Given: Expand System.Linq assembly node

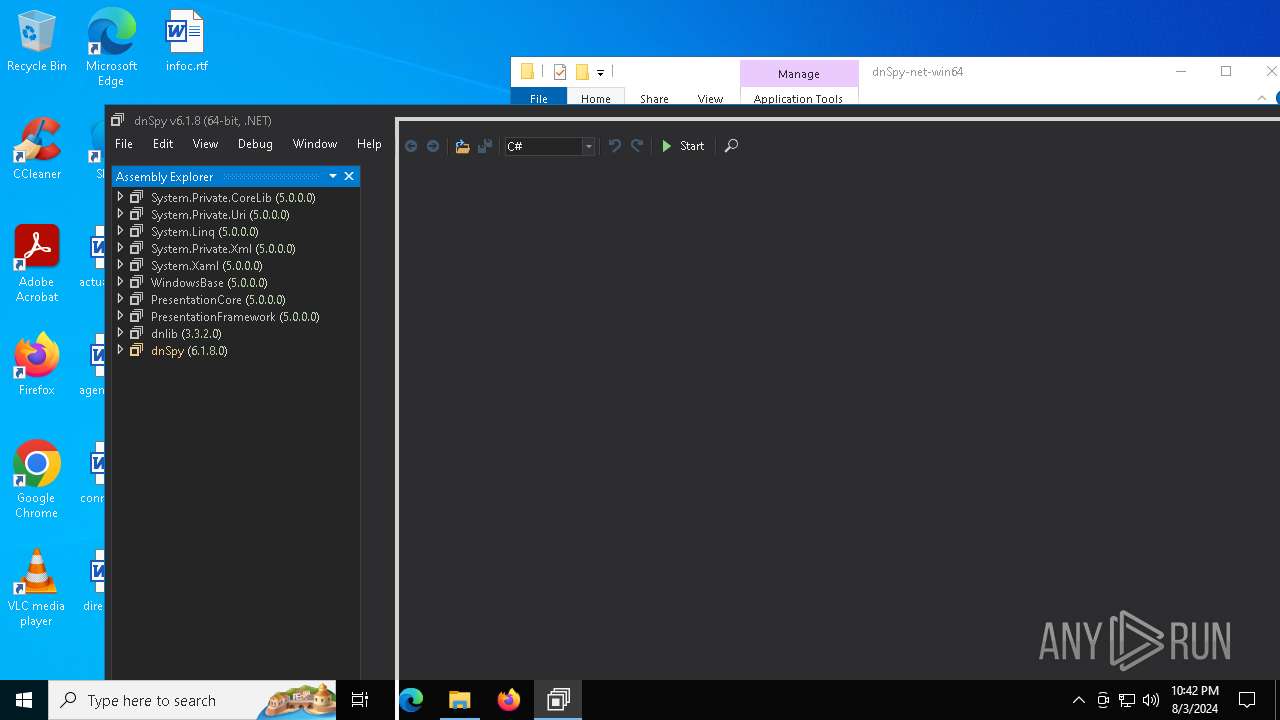Looking at the screenshot, I should point(120,231).
